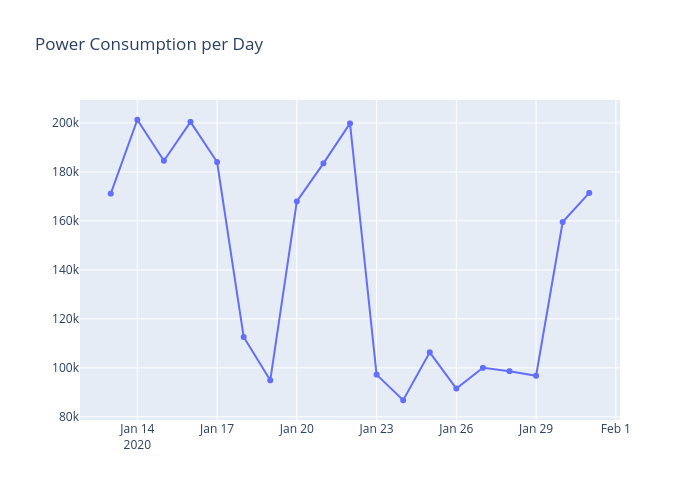Click the Jan 26 x-axis label

click(x=456, y=429)
